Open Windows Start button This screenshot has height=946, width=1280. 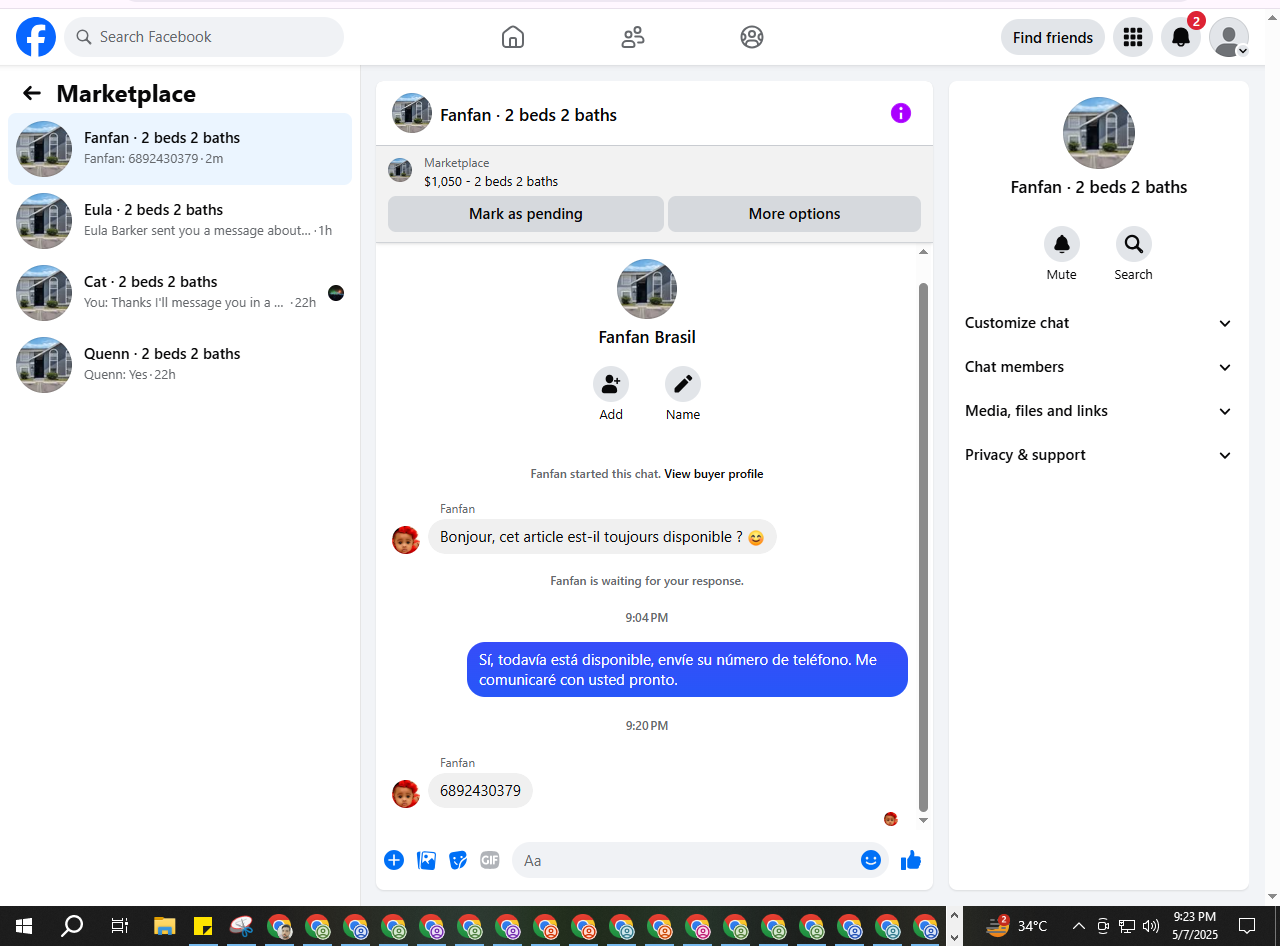(24, 926)
